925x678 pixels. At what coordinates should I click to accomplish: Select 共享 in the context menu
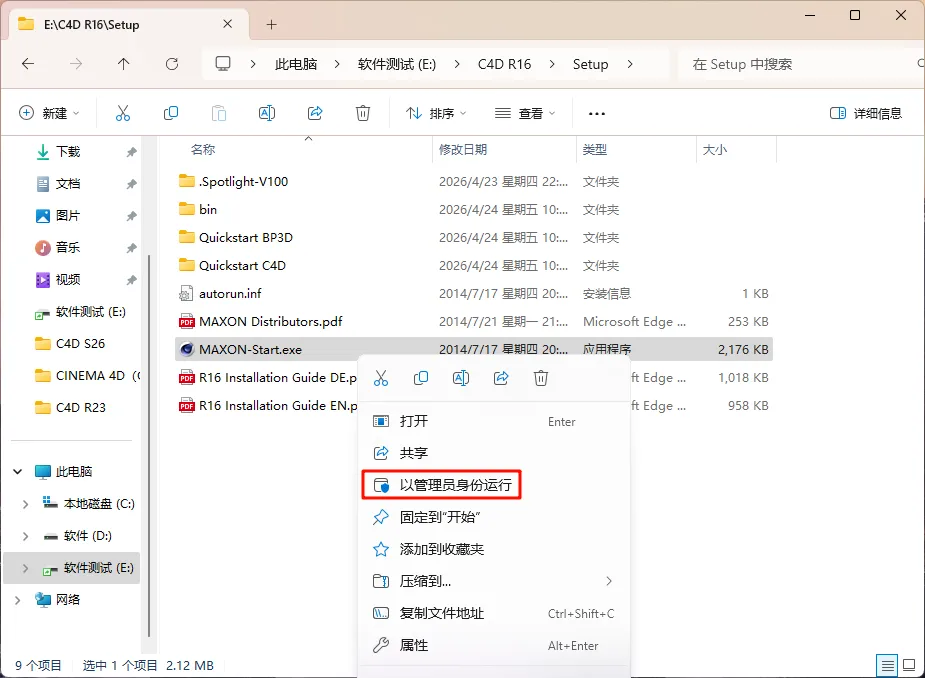pos(494,453)
